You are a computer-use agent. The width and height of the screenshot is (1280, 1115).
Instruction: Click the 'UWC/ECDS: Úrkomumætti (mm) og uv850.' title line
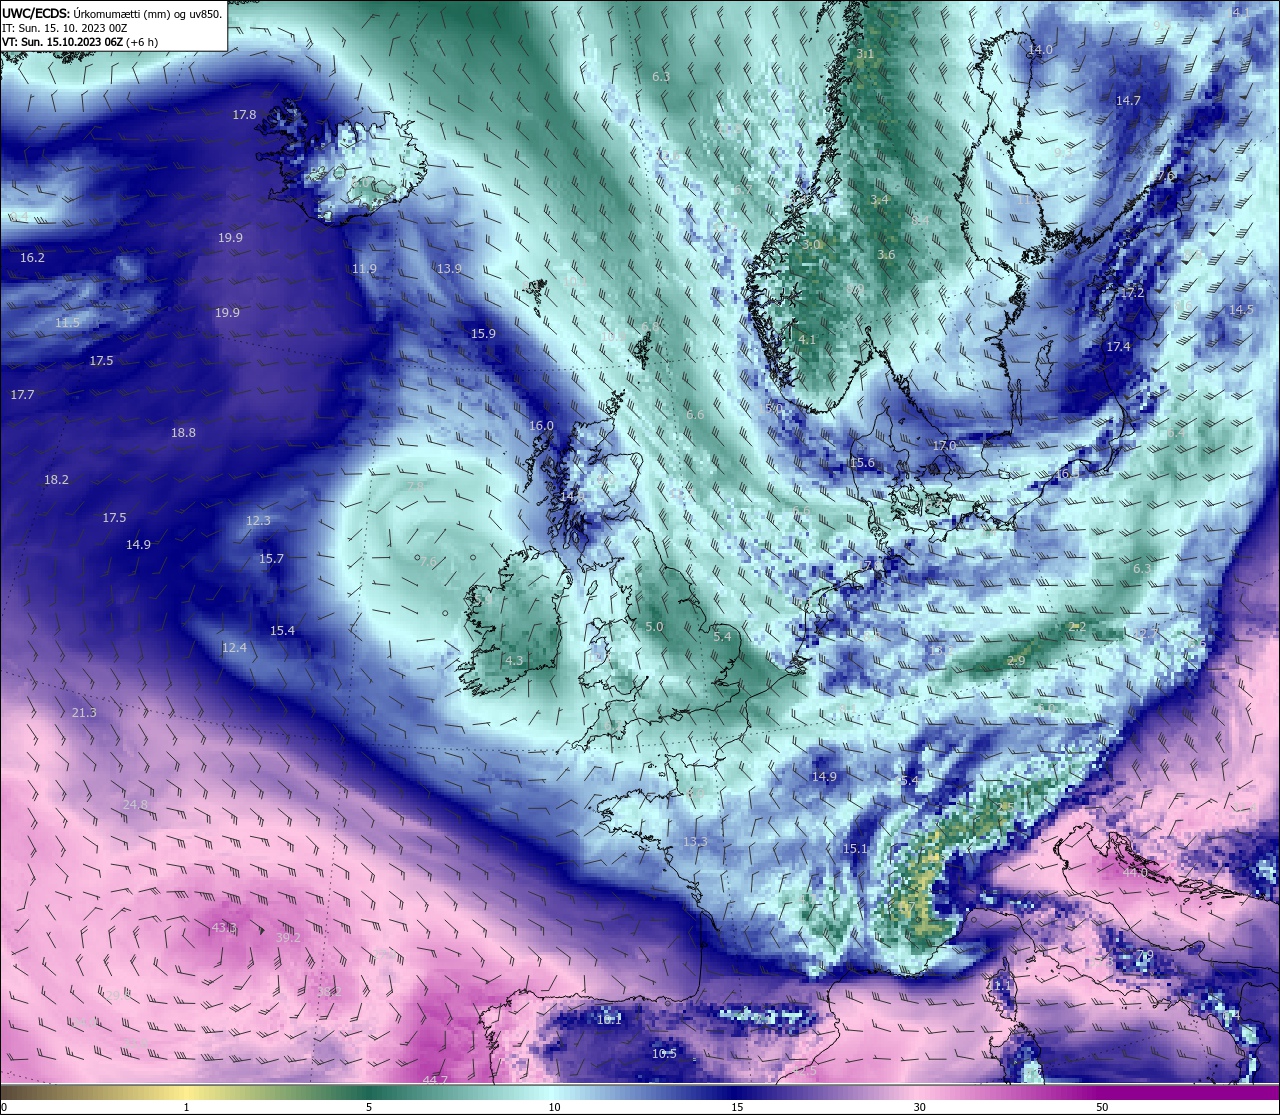pyautogui.click(x=112, y=14)
